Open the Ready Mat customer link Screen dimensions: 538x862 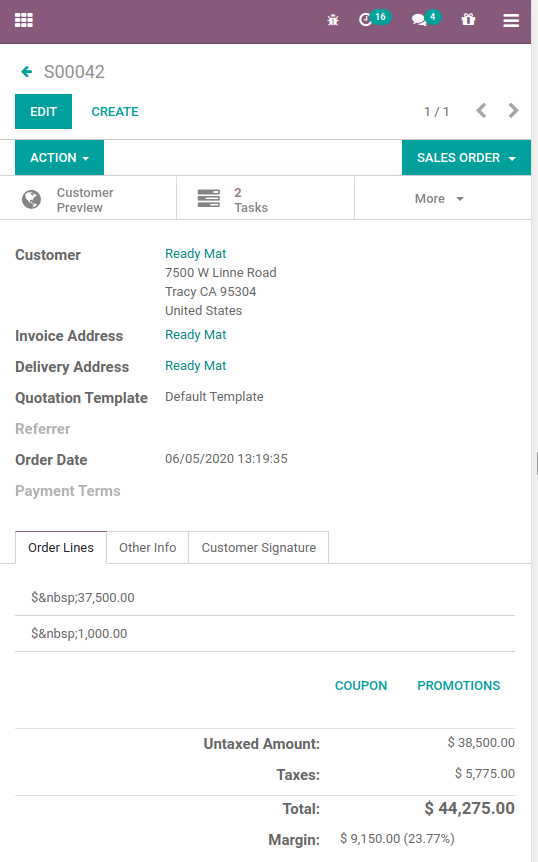pyautogui.click(x=196, y=253)
